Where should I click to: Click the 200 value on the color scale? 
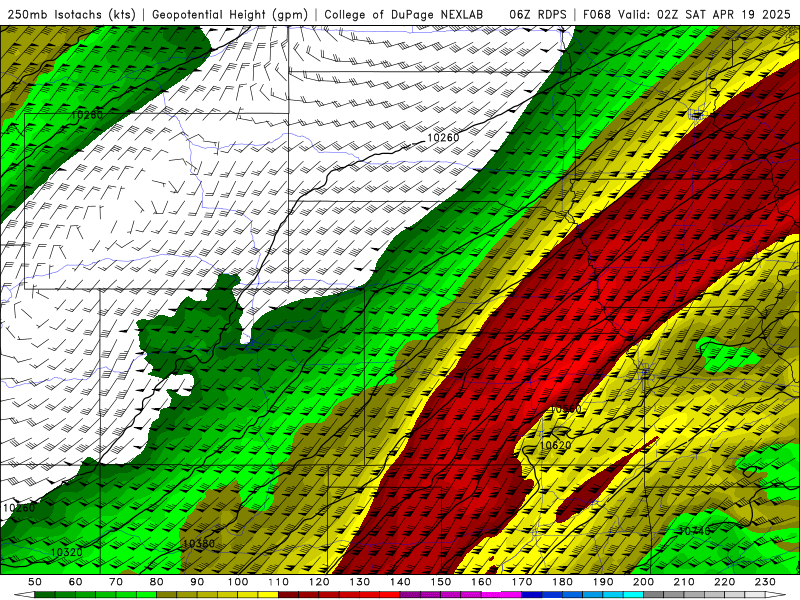pos(644,582)
